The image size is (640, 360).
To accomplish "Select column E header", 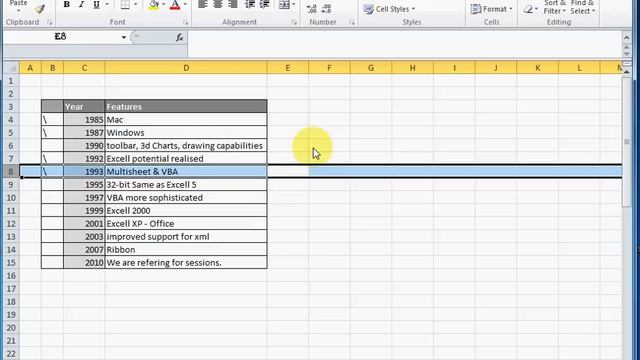I will click(x=288, y=68).
